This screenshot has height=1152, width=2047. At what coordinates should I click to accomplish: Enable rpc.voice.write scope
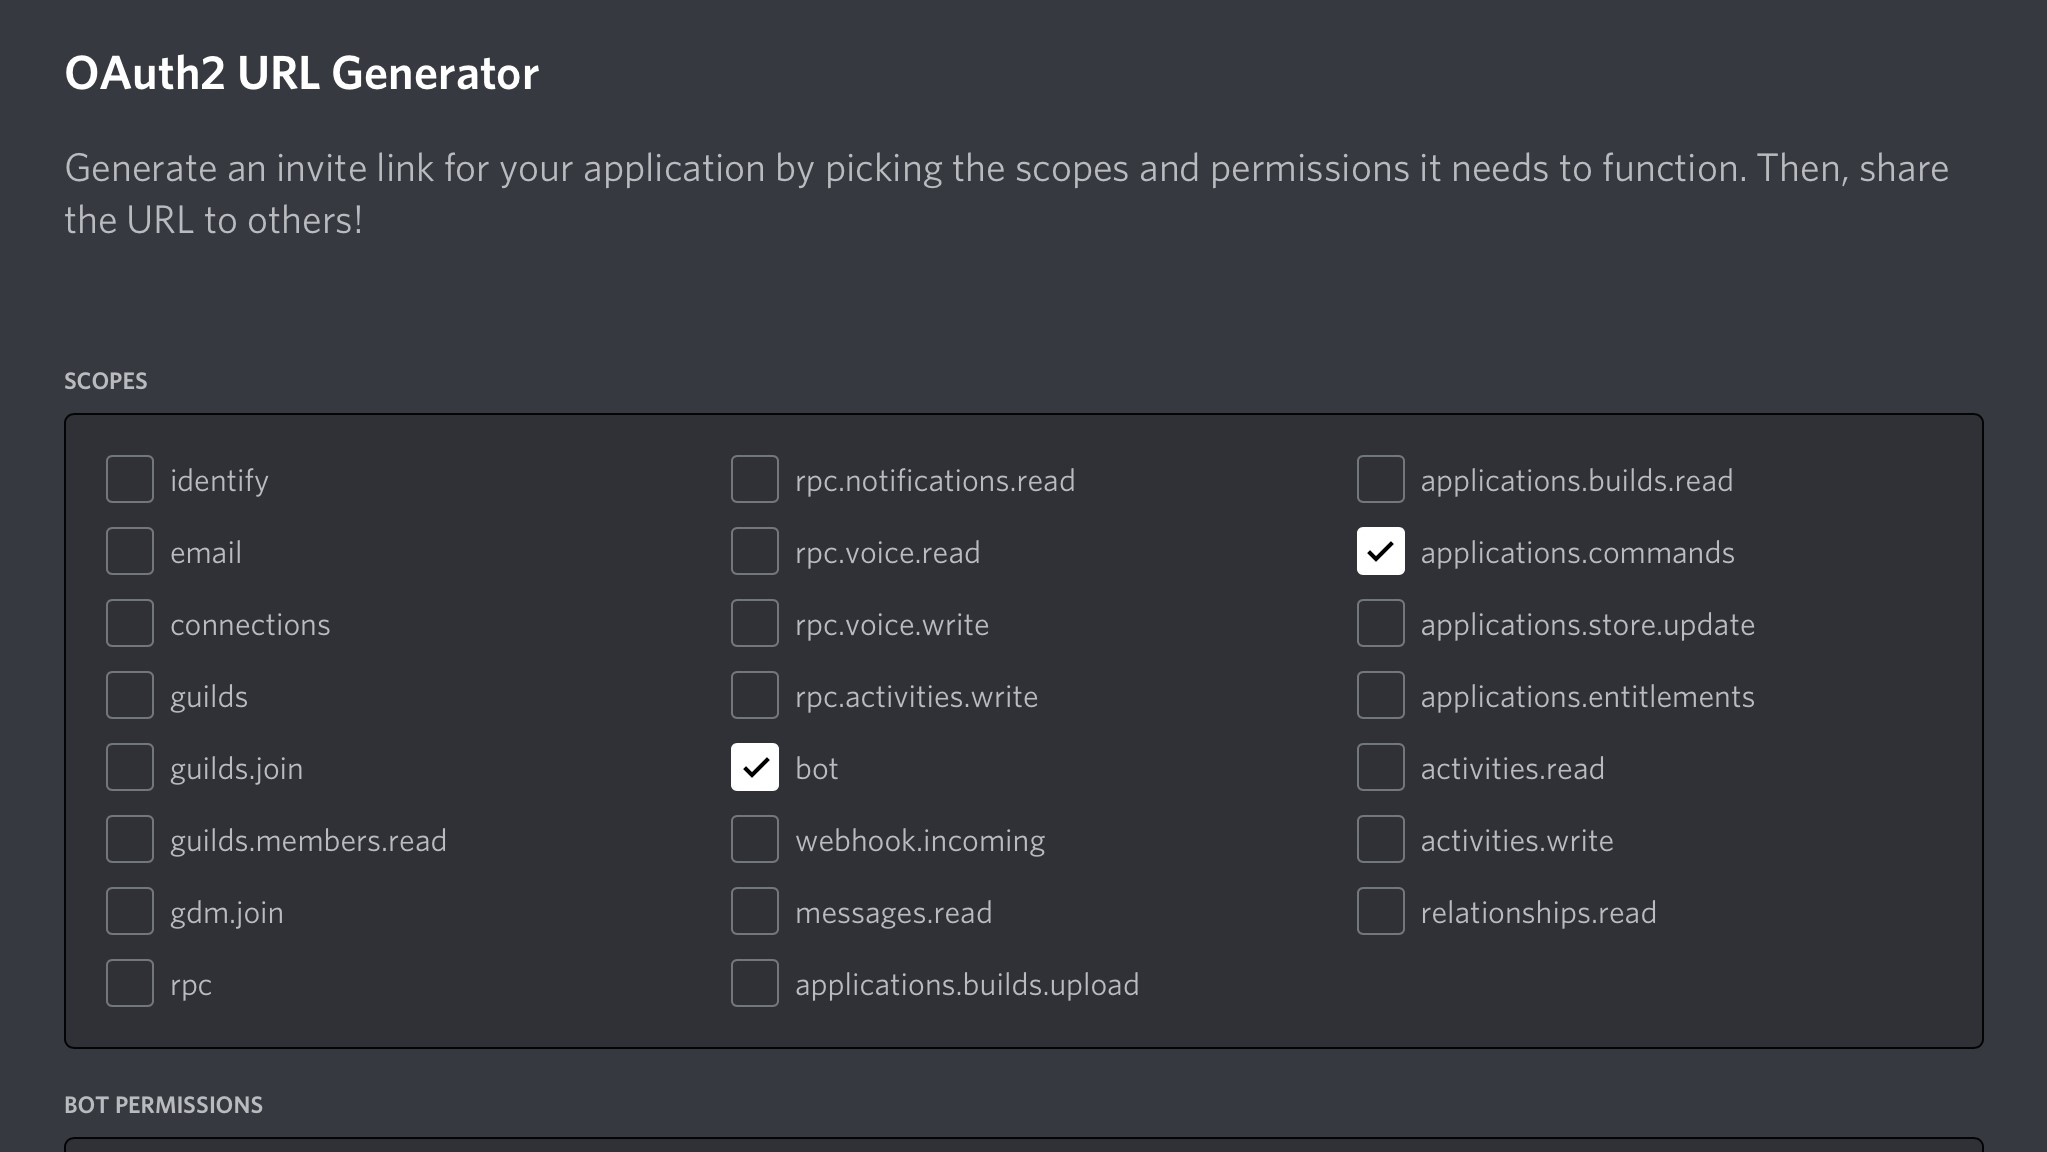coord(755,623)
